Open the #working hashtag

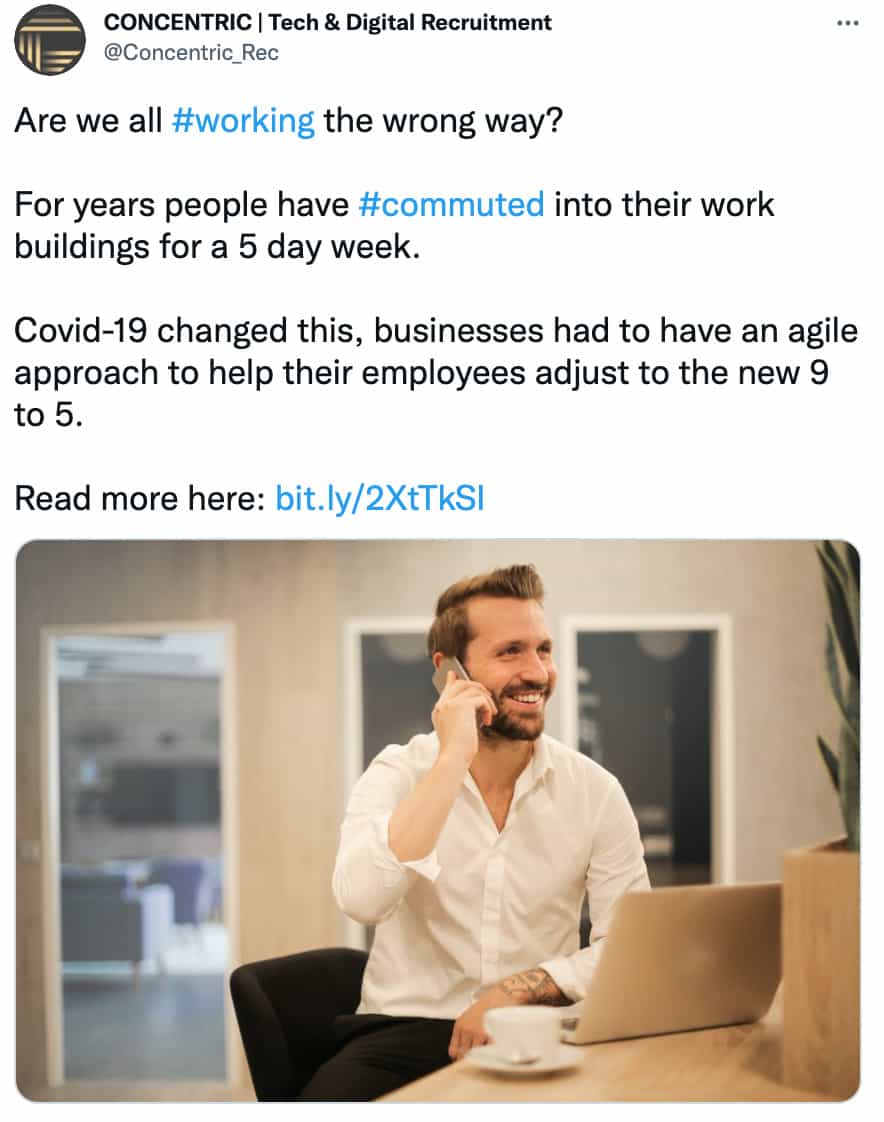tap(243, 121)
